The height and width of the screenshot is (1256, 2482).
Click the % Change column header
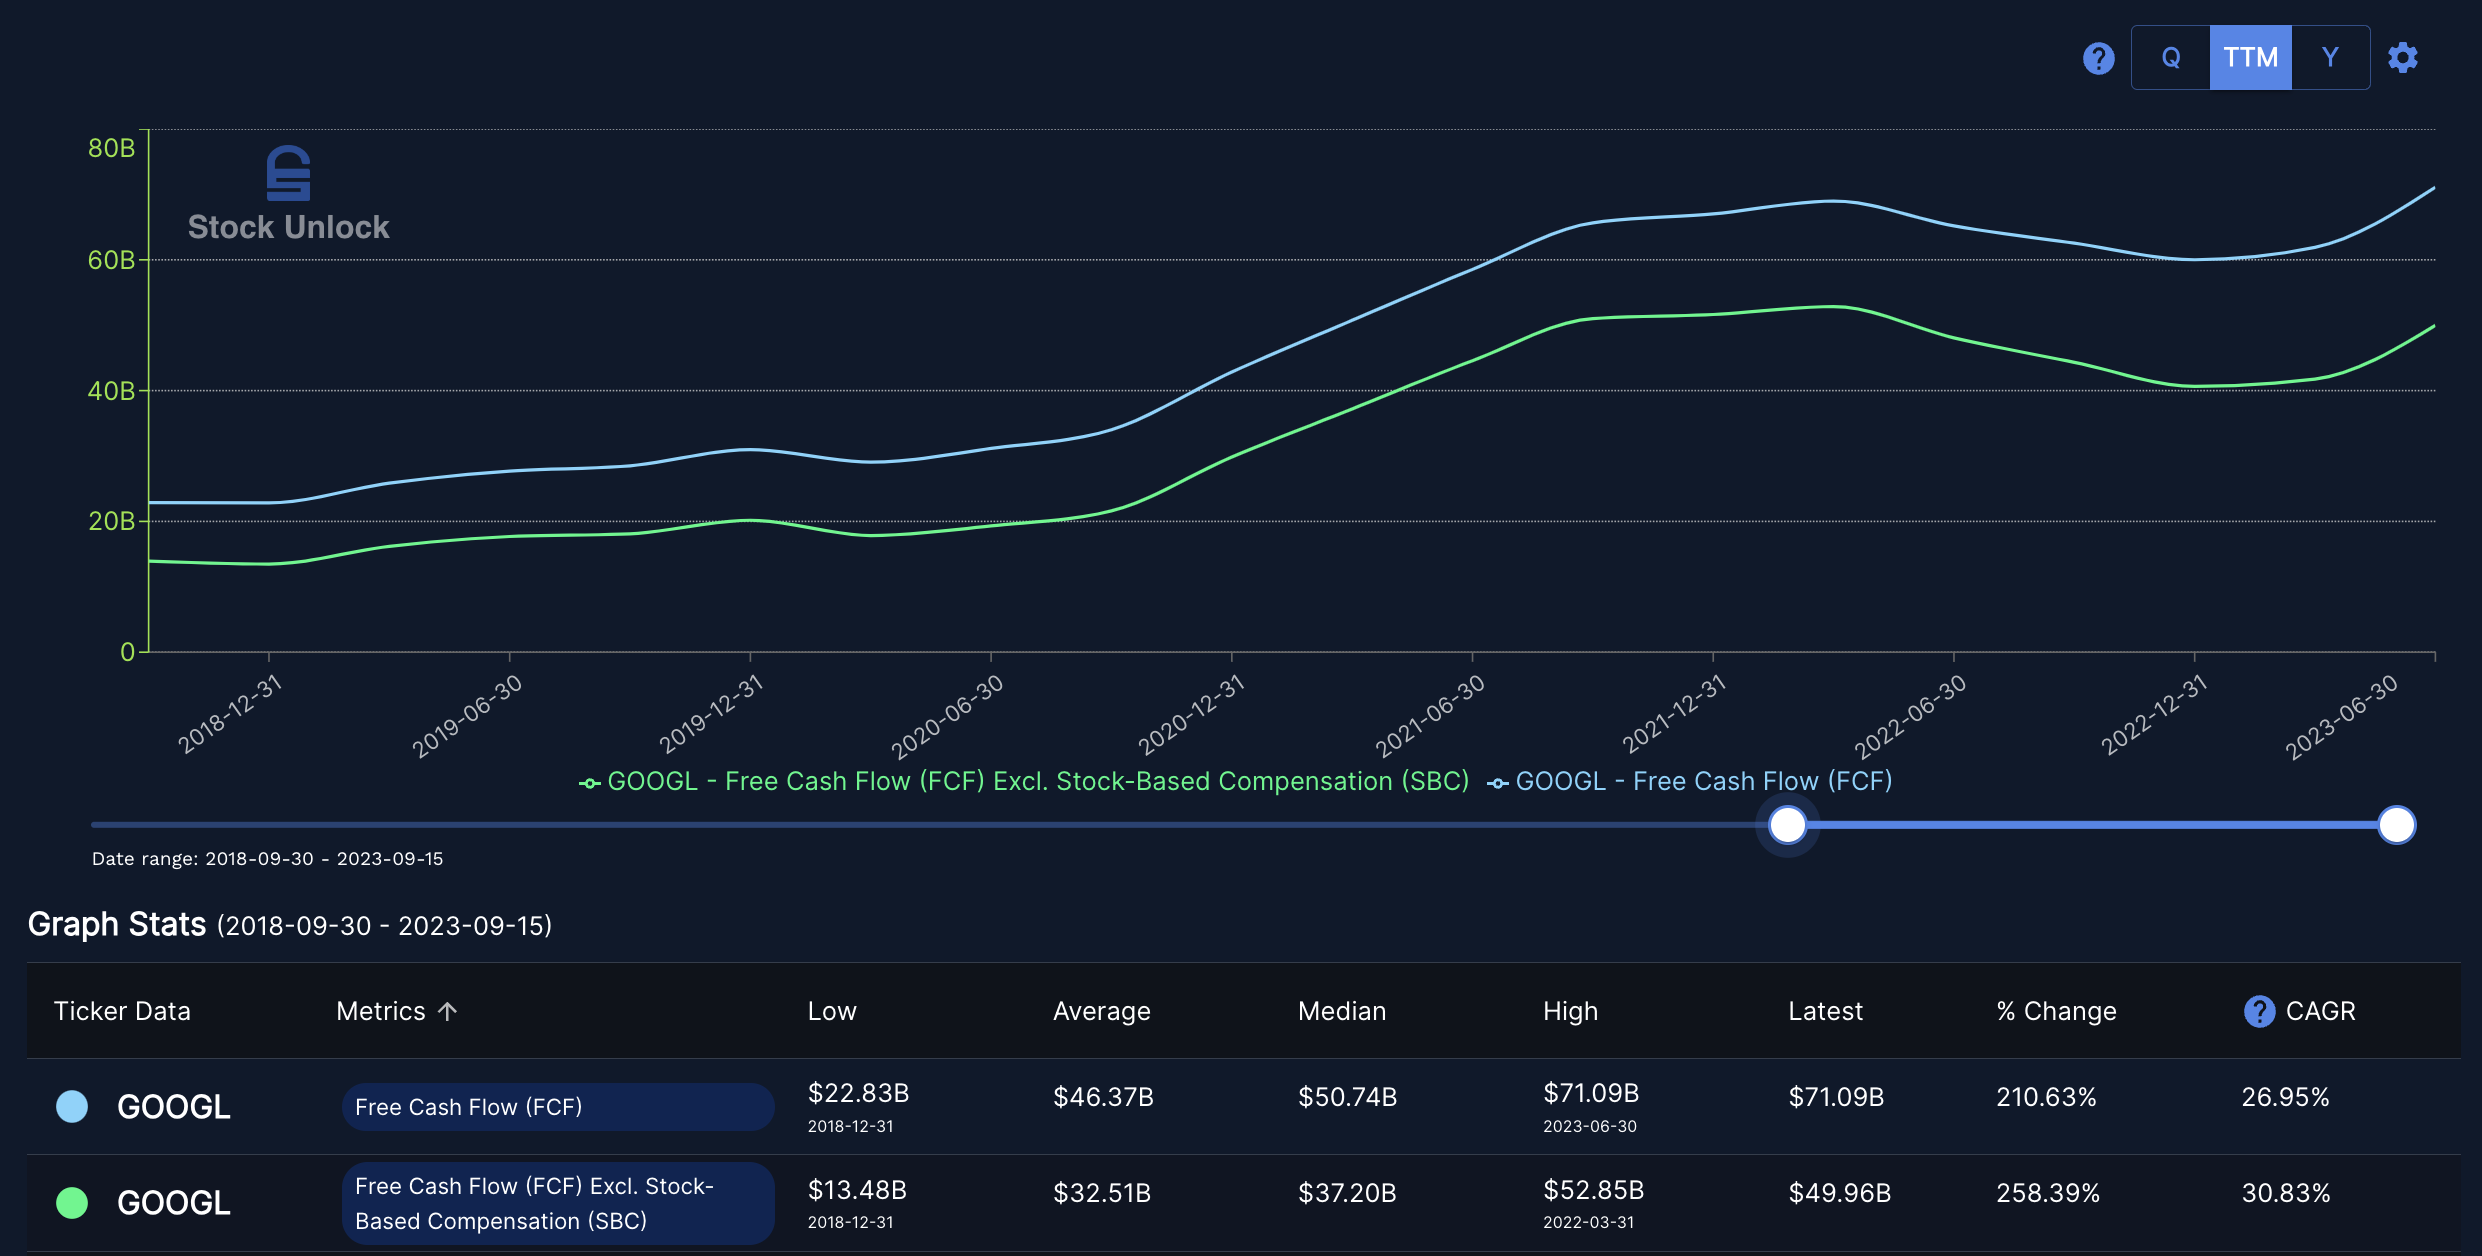[2056, 1011]
